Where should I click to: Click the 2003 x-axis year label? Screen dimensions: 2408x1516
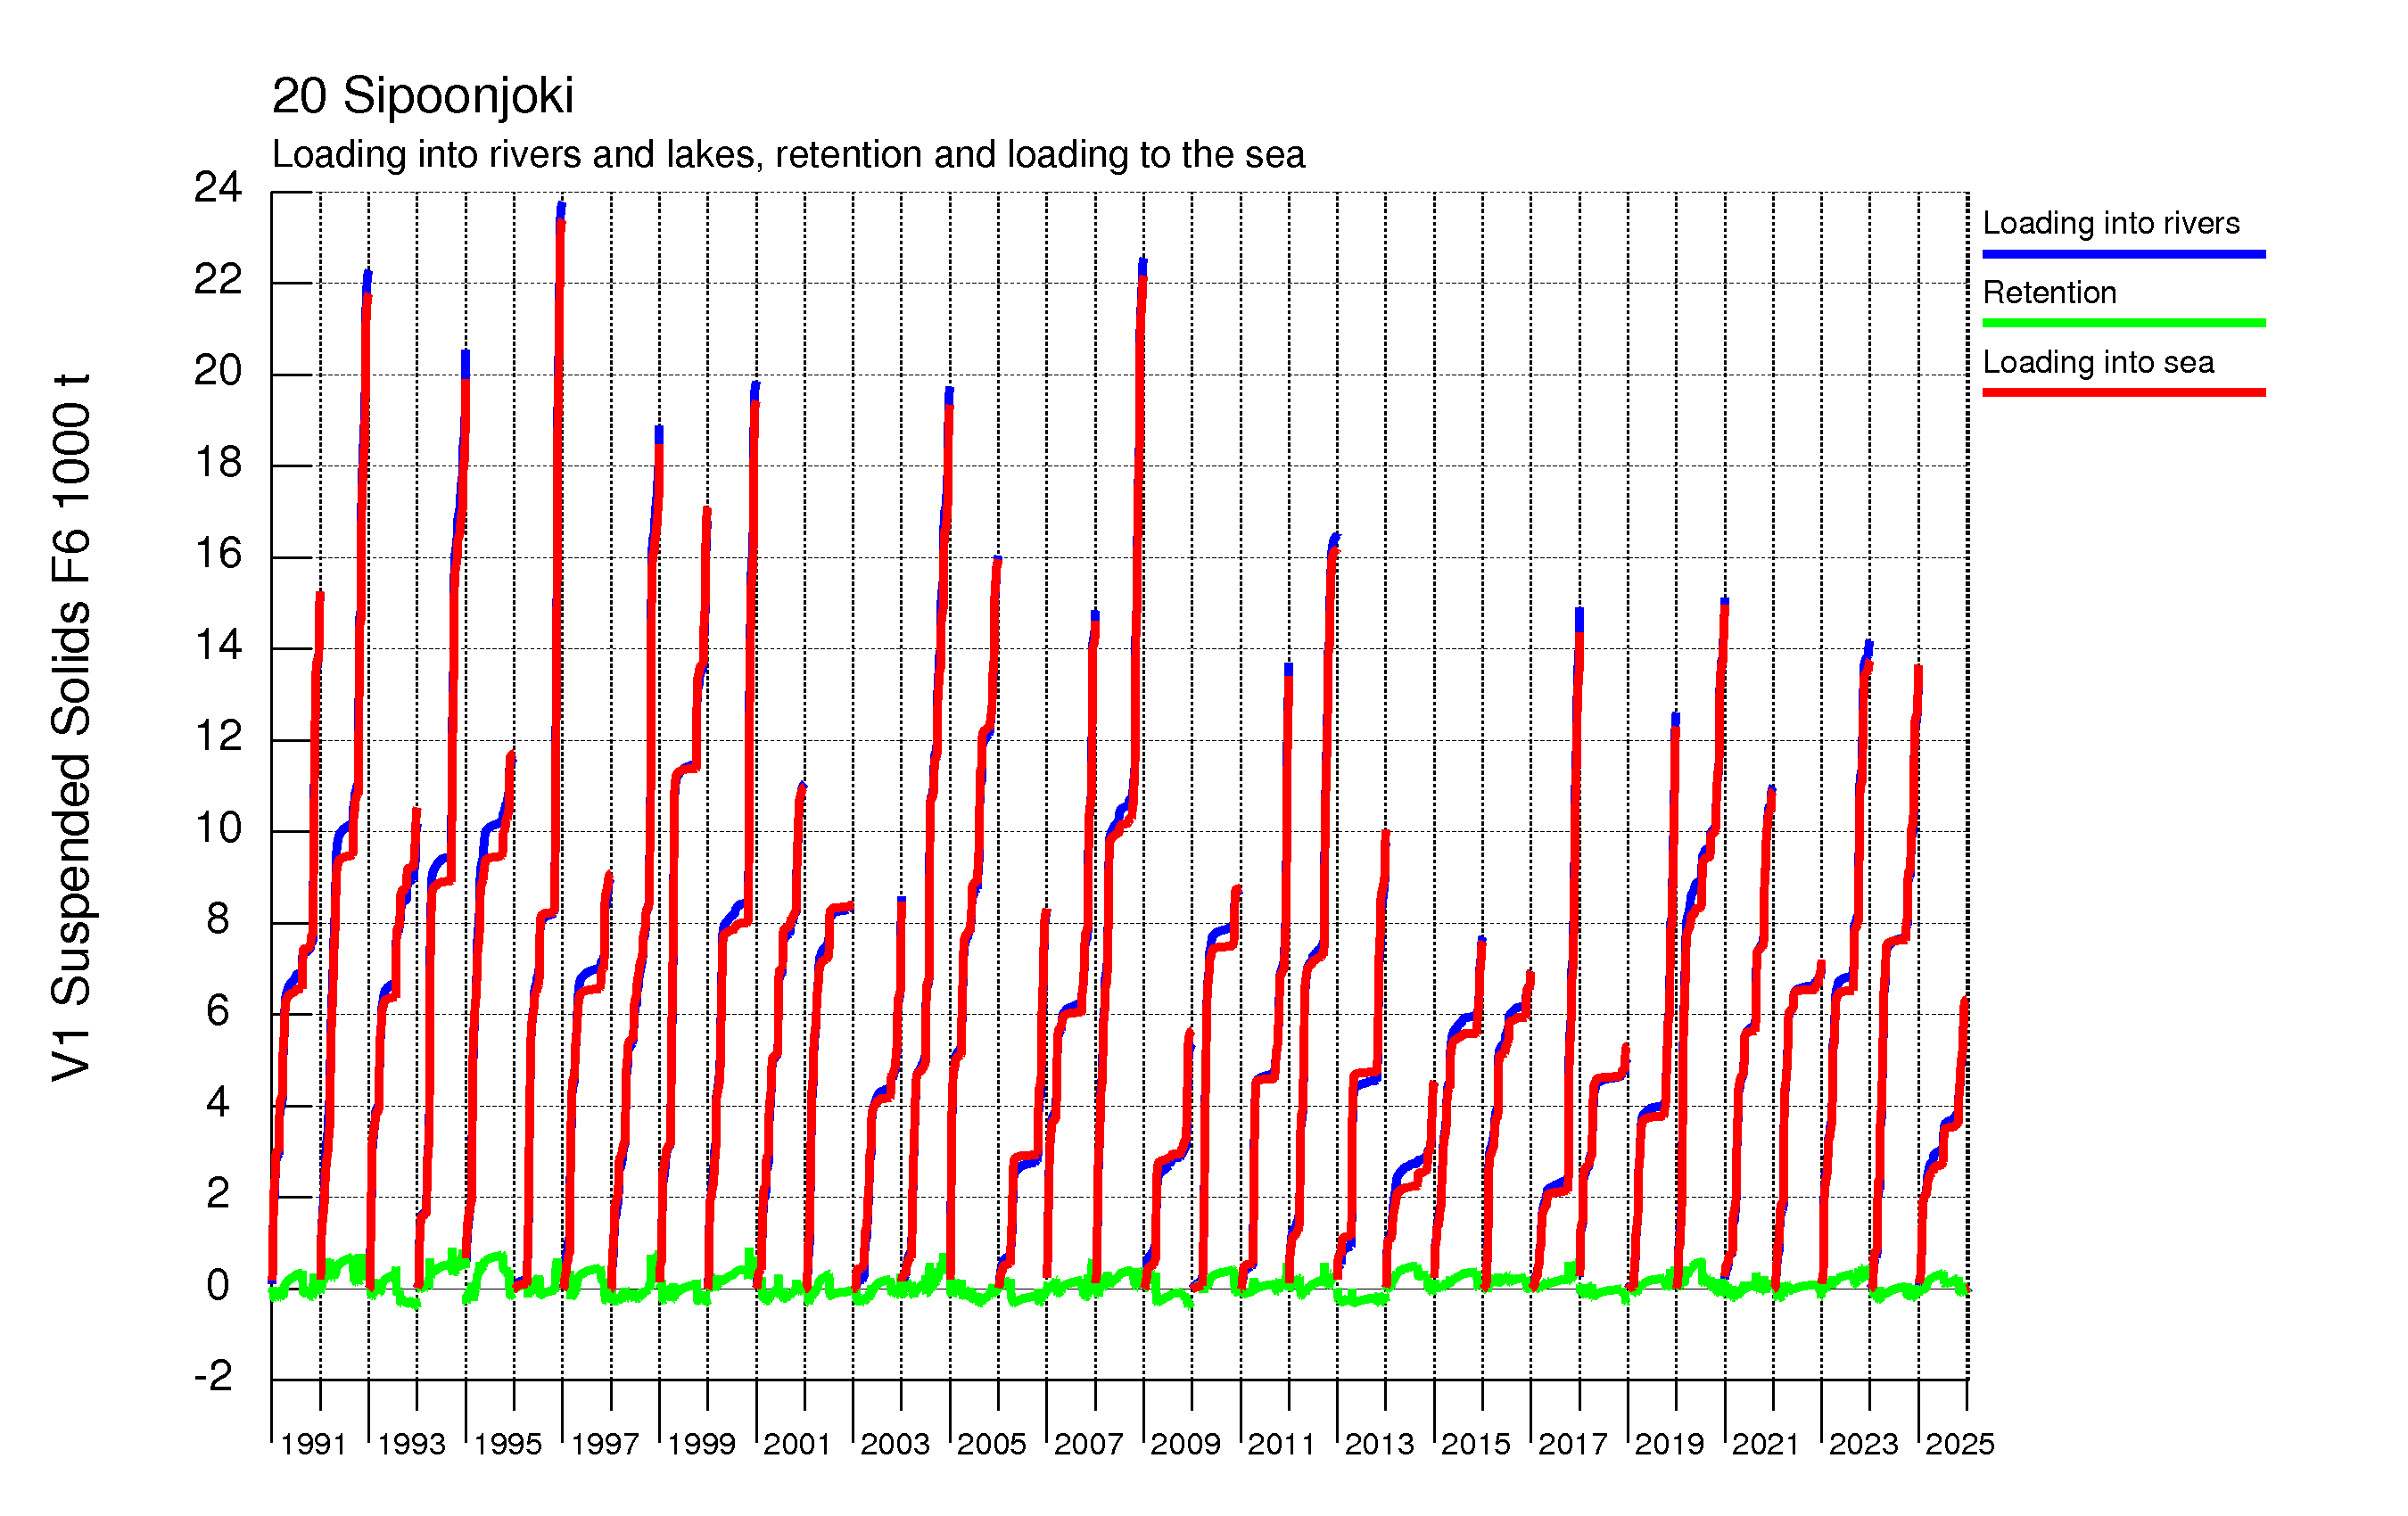click(895, 1444)
